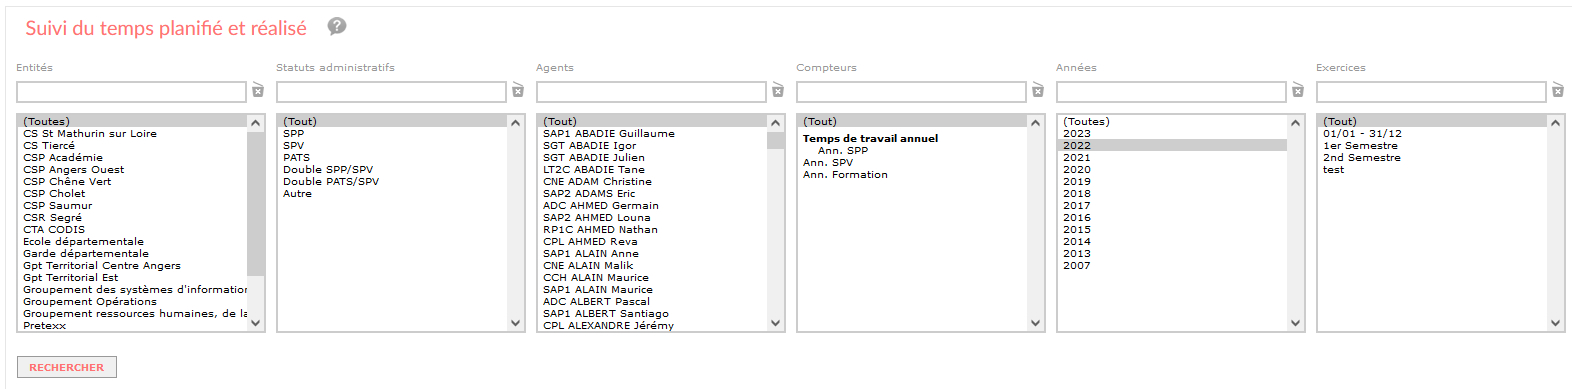Screen dimensions: 1572x389
Task: Clear the Années filter trash icon
Action: pyautogui.click(x=1297, y=91)
